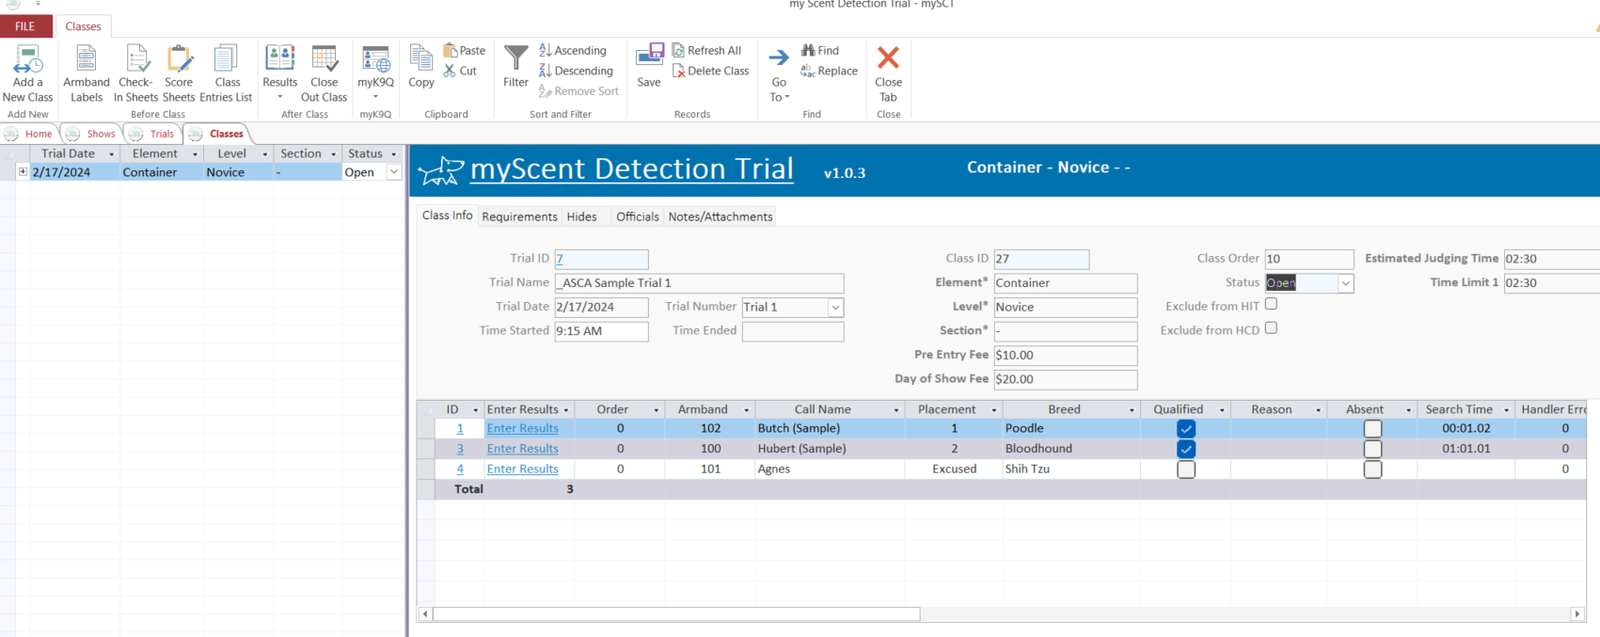Click Find in the ribbon
Image resolution: width=1600 pixels, height=637 pixels.
(x=820, y=50)
